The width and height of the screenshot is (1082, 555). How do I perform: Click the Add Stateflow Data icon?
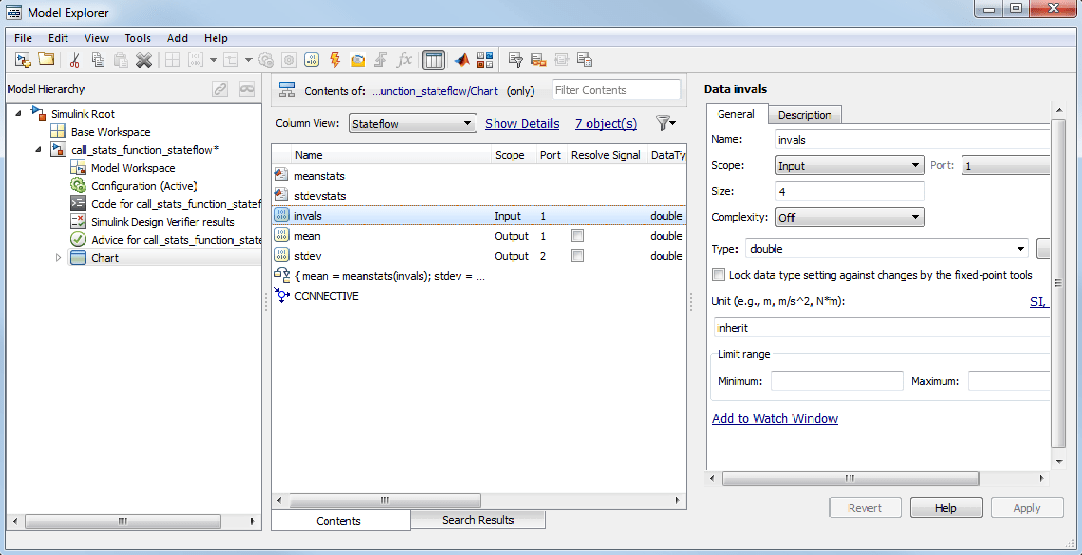[311, 60]
